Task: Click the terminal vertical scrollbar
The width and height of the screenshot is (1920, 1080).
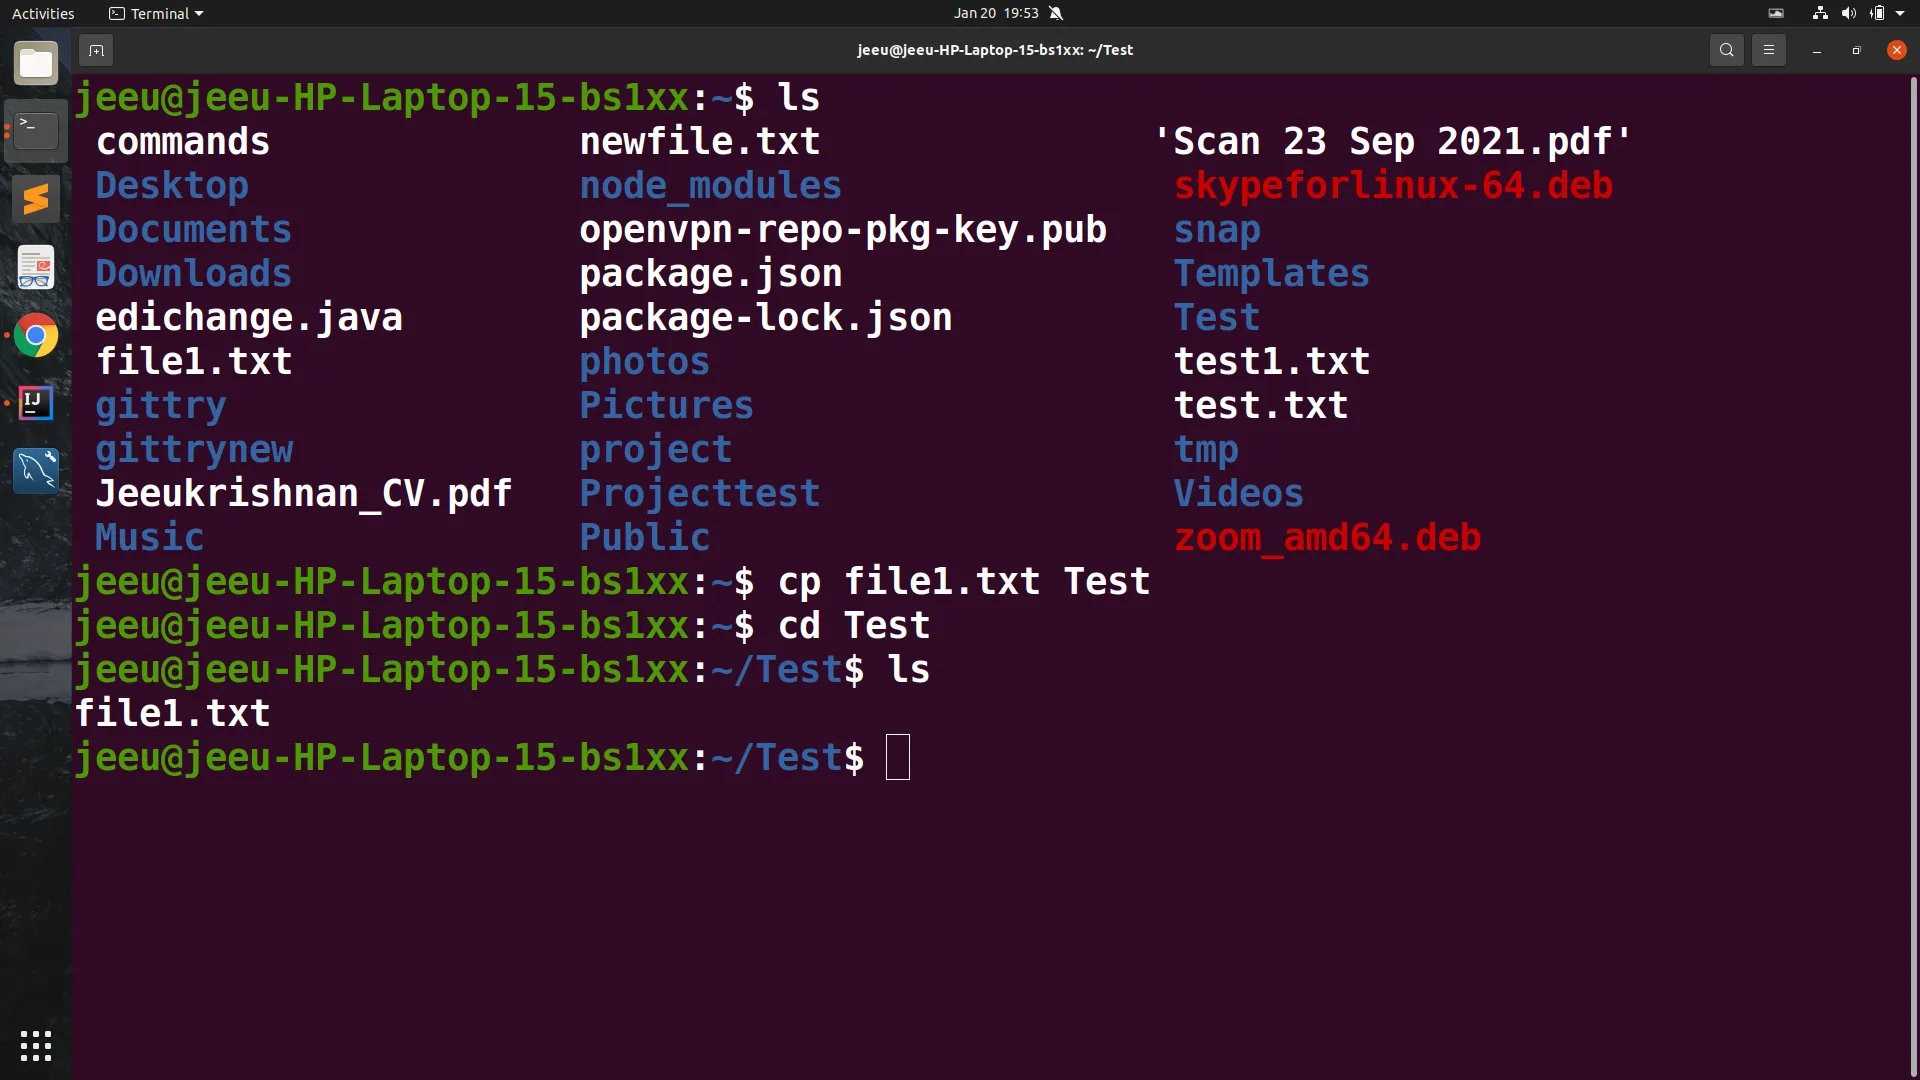Action: 1913,575
